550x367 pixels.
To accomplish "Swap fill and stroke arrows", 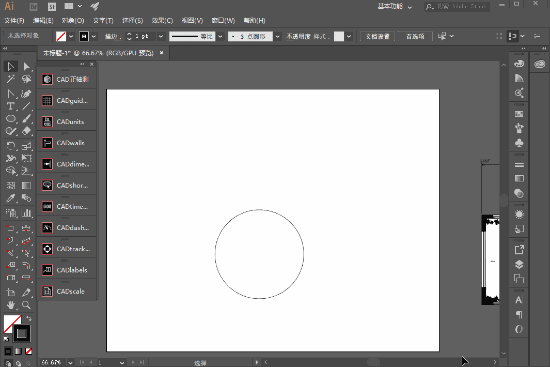I will 29,319.
